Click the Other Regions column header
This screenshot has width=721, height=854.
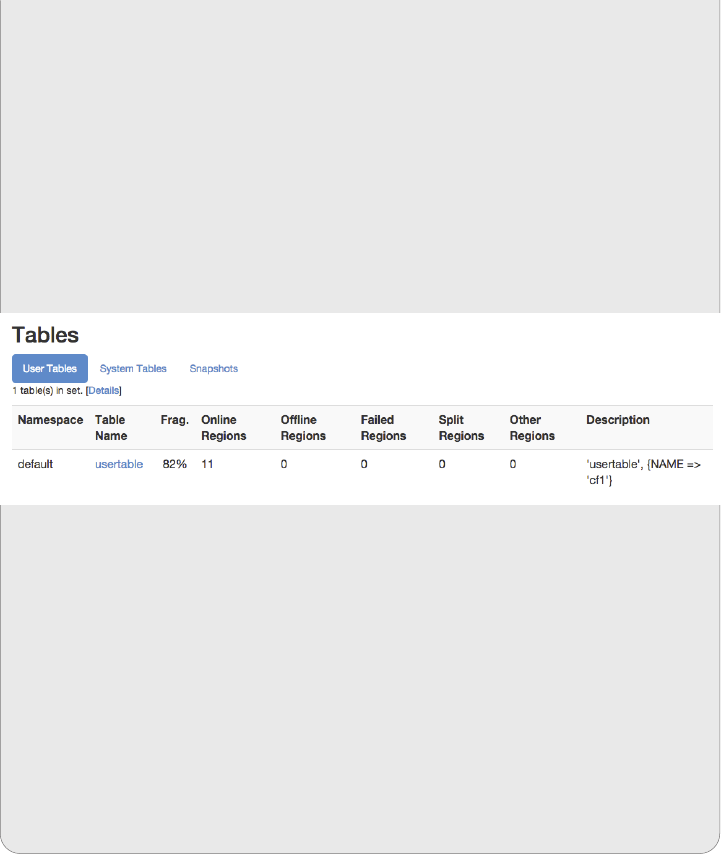pos(532,428)
